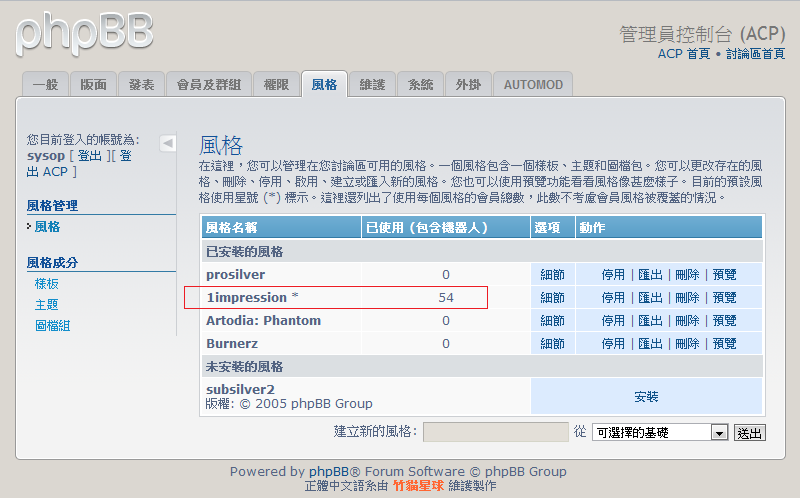Open the 可選擇的基礎 dropdown
The width and height of the screenshot is (800, 498).
pos(660,432)
